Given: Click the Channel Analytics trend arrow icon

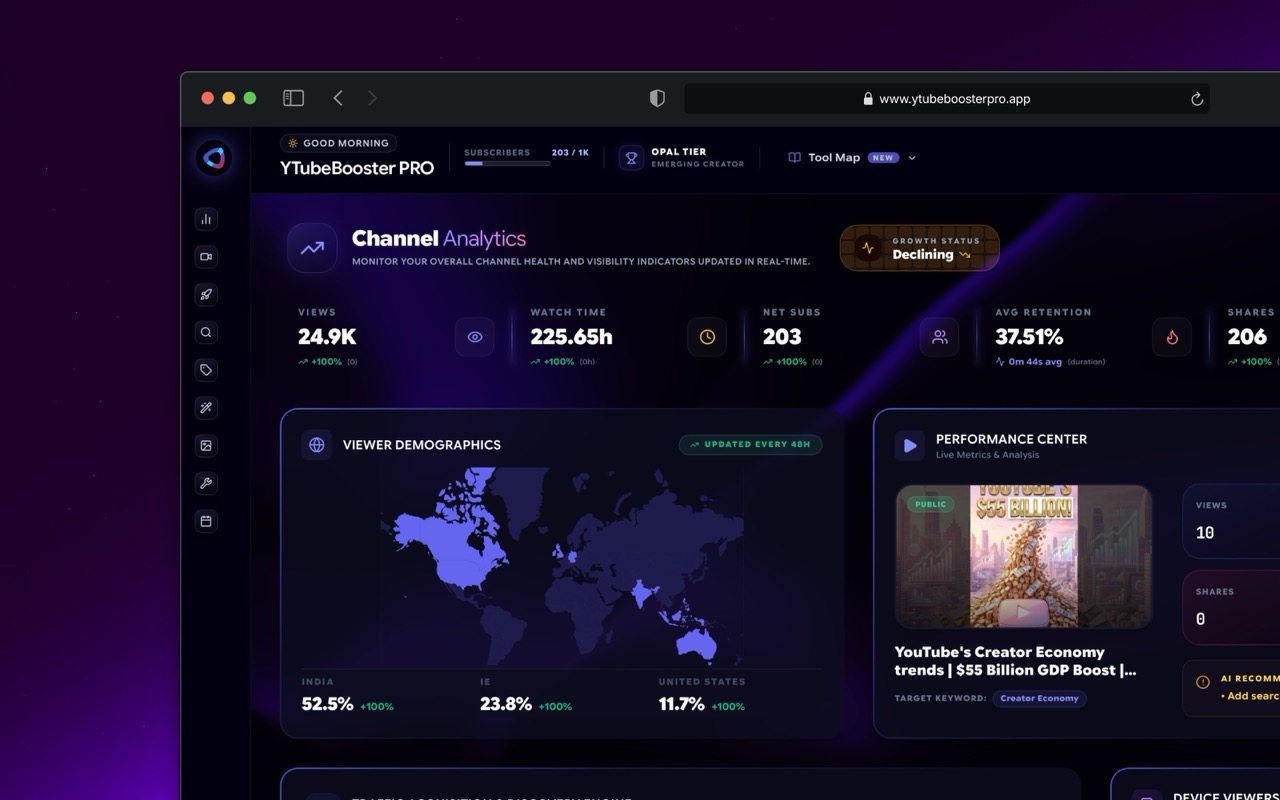Looking at the screenshot, I should 312,248.
